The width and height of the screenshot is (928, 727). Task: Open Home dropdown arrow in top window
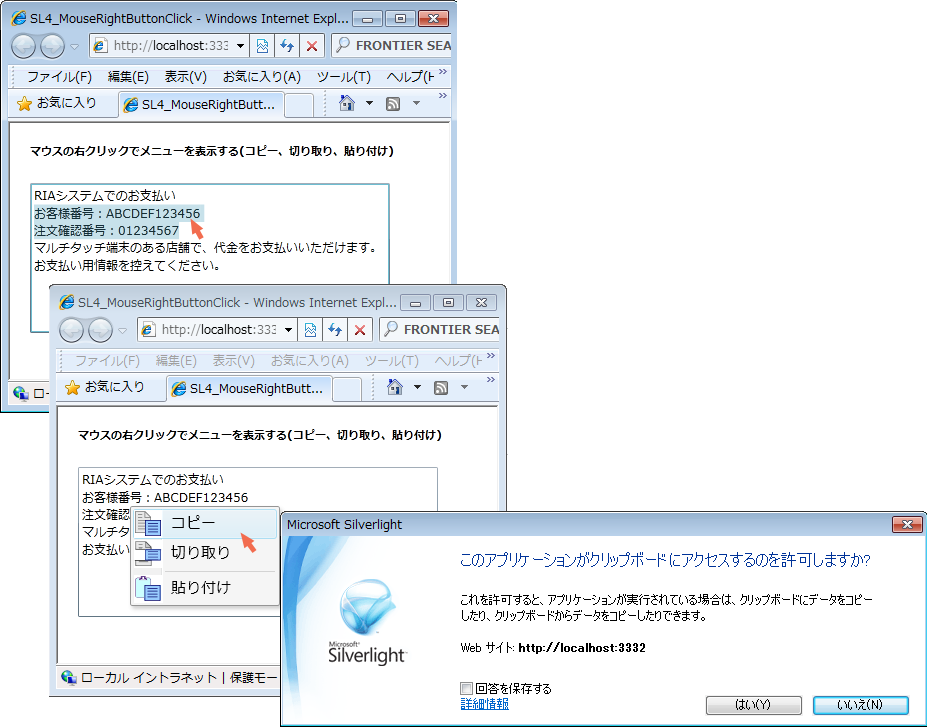[x=369, y=103]
